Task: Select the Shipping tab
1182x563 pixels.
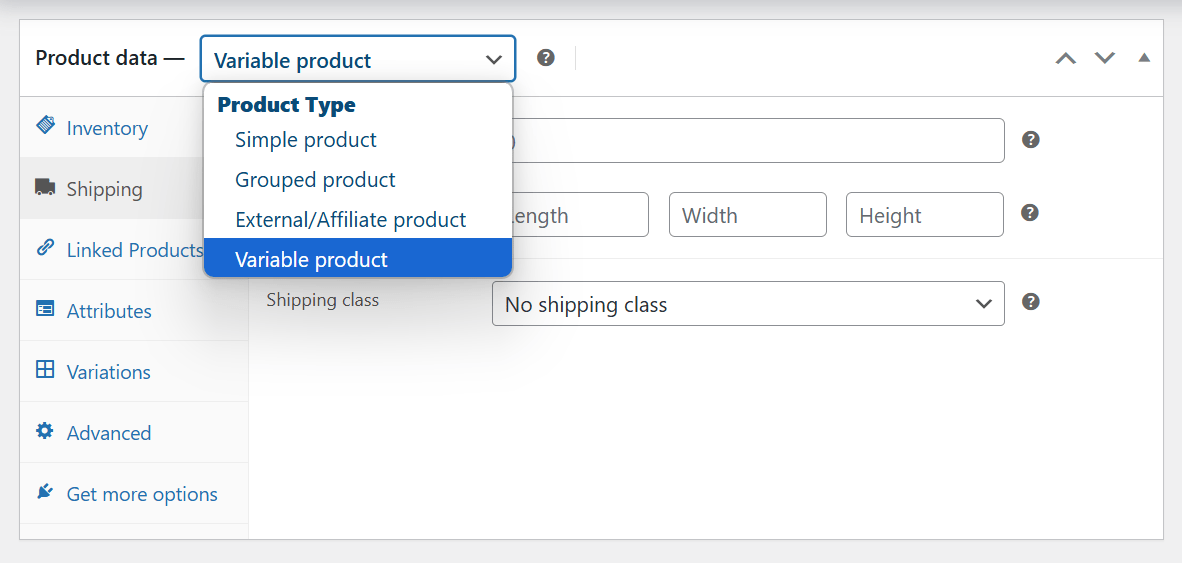Action: tap(133, 188)
